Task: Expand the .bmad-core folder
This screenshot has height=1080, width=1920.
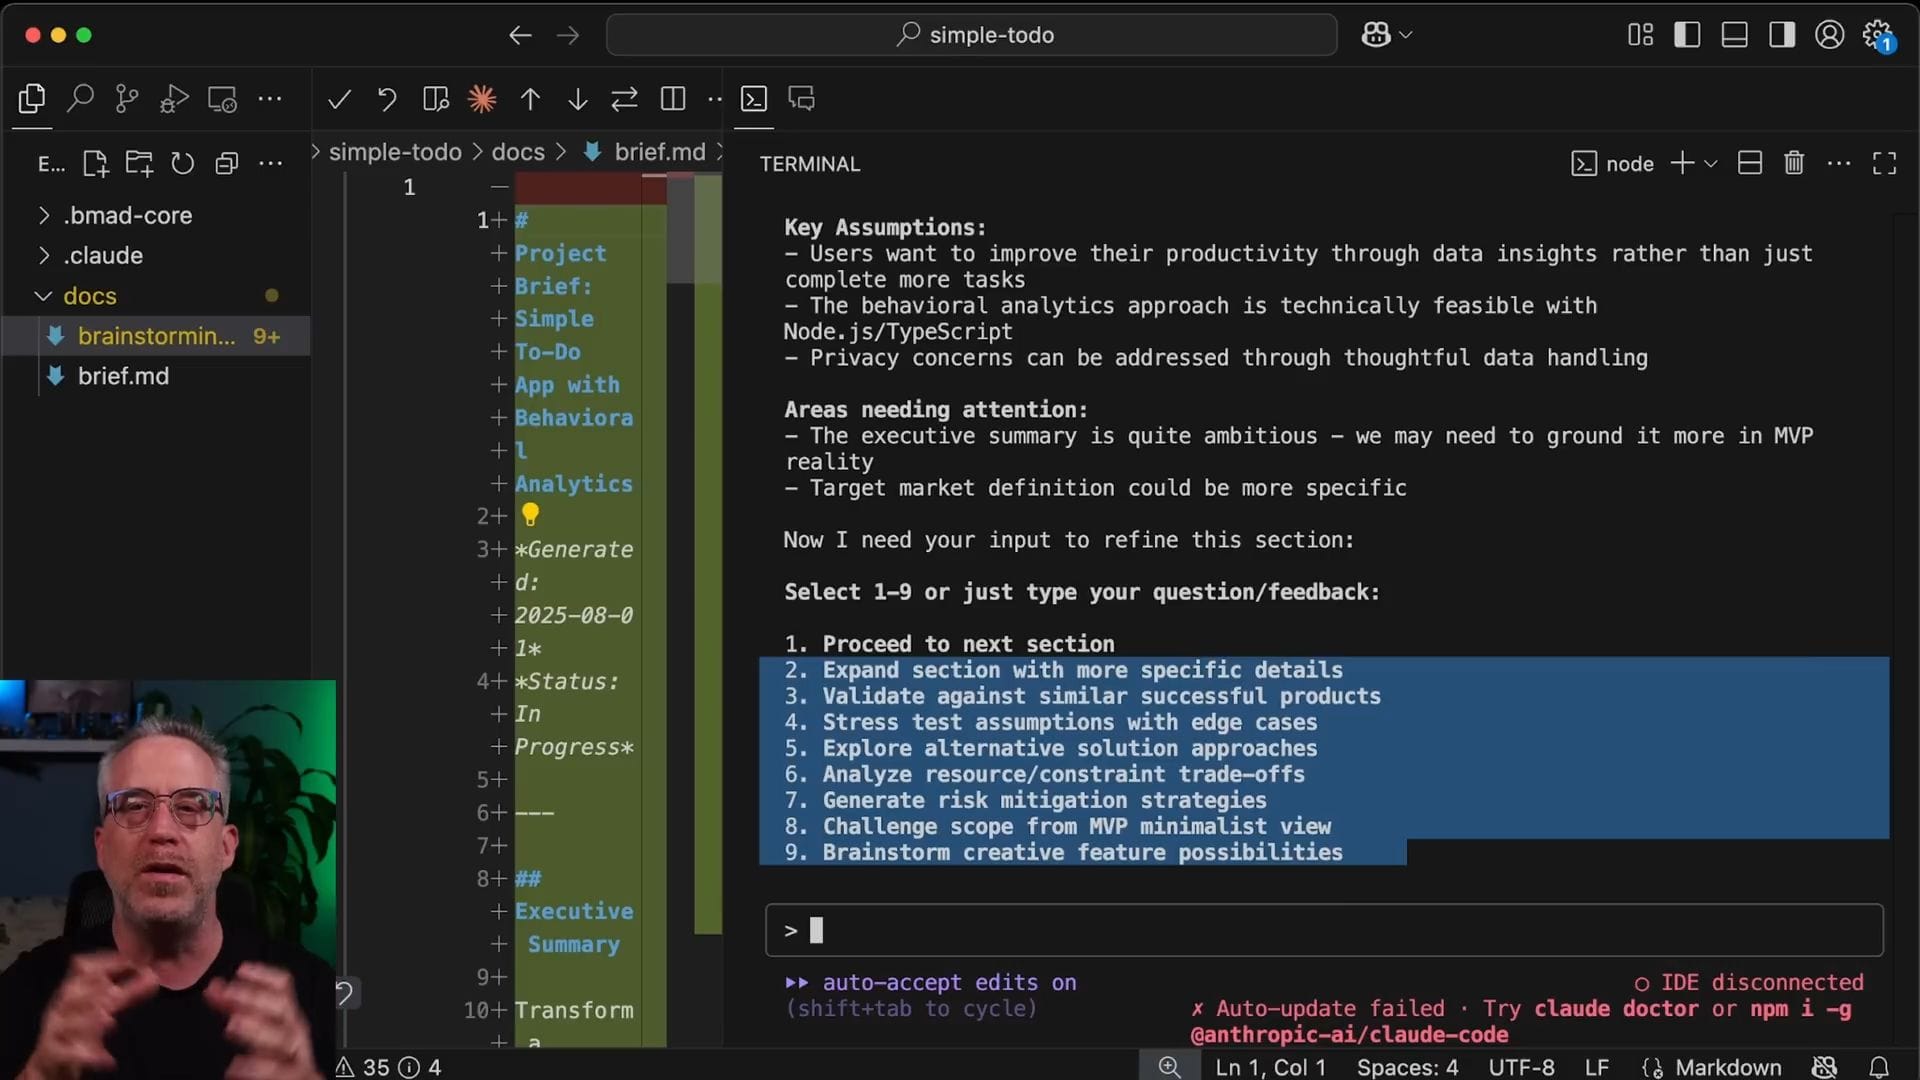Action: pyautogui.click(x=127, y=215)
